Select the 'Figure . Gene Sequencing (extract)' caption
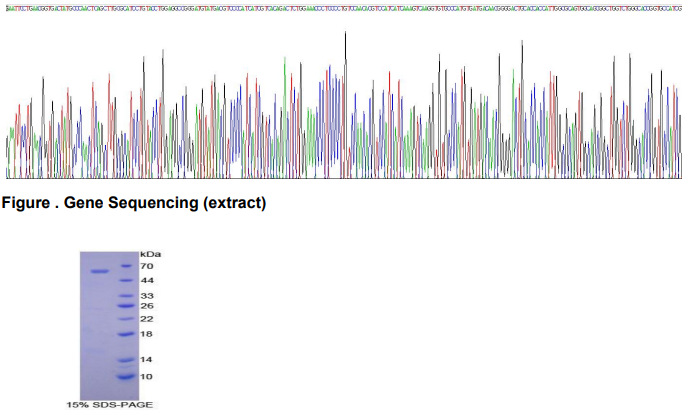This screenshot has height=414, width=693. [134, 203]
